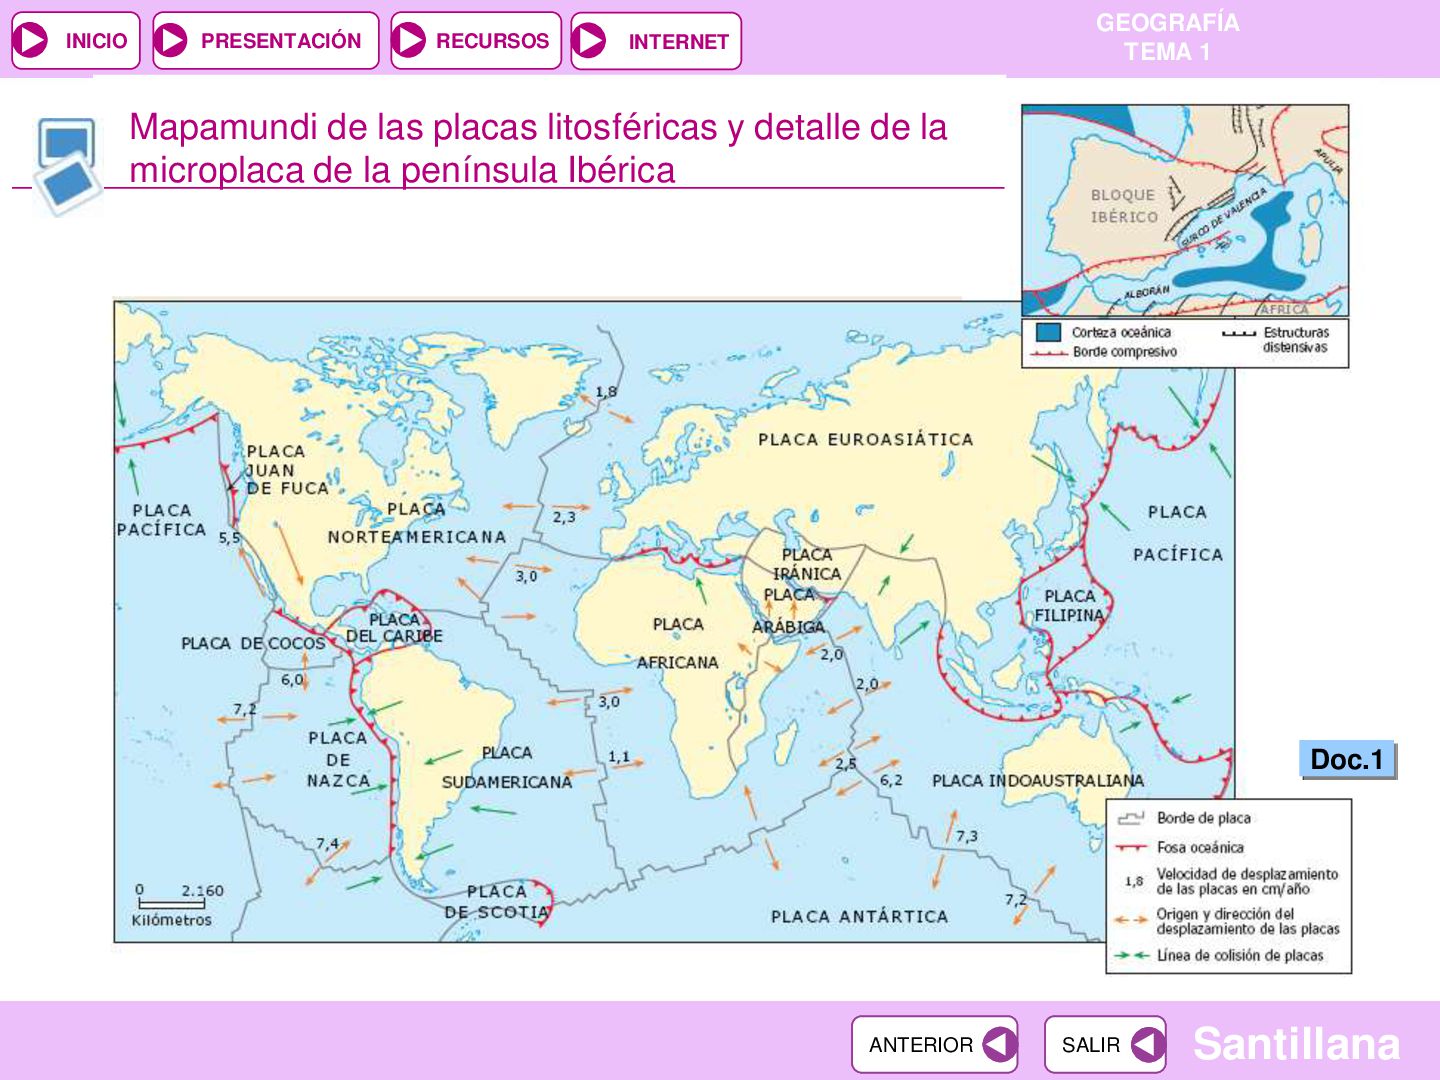1440x1080 pixels.
Task: Click PLACA EUROASIÁTICA on the world map
Action: [865, 439]
